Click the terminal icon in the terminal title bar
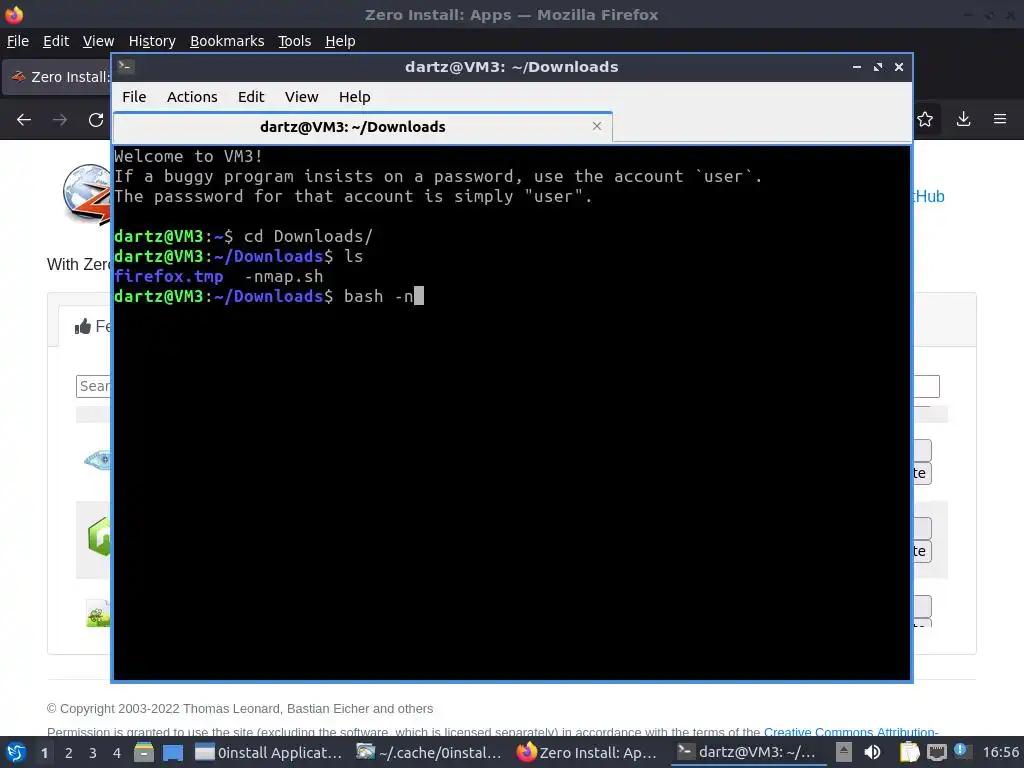The height and width of the screenshot is (768, 1024). pyautogui.click(x=126, y=66)
